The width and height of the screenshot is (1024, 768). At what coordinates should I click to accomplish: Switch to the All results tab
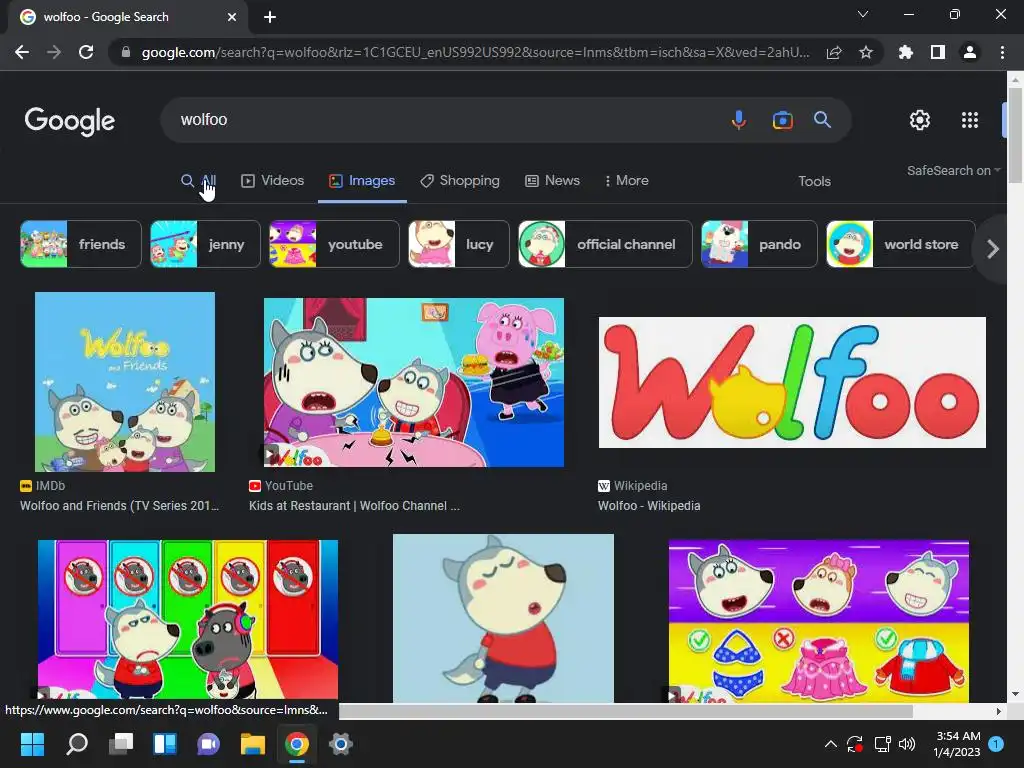pos(199,180)
